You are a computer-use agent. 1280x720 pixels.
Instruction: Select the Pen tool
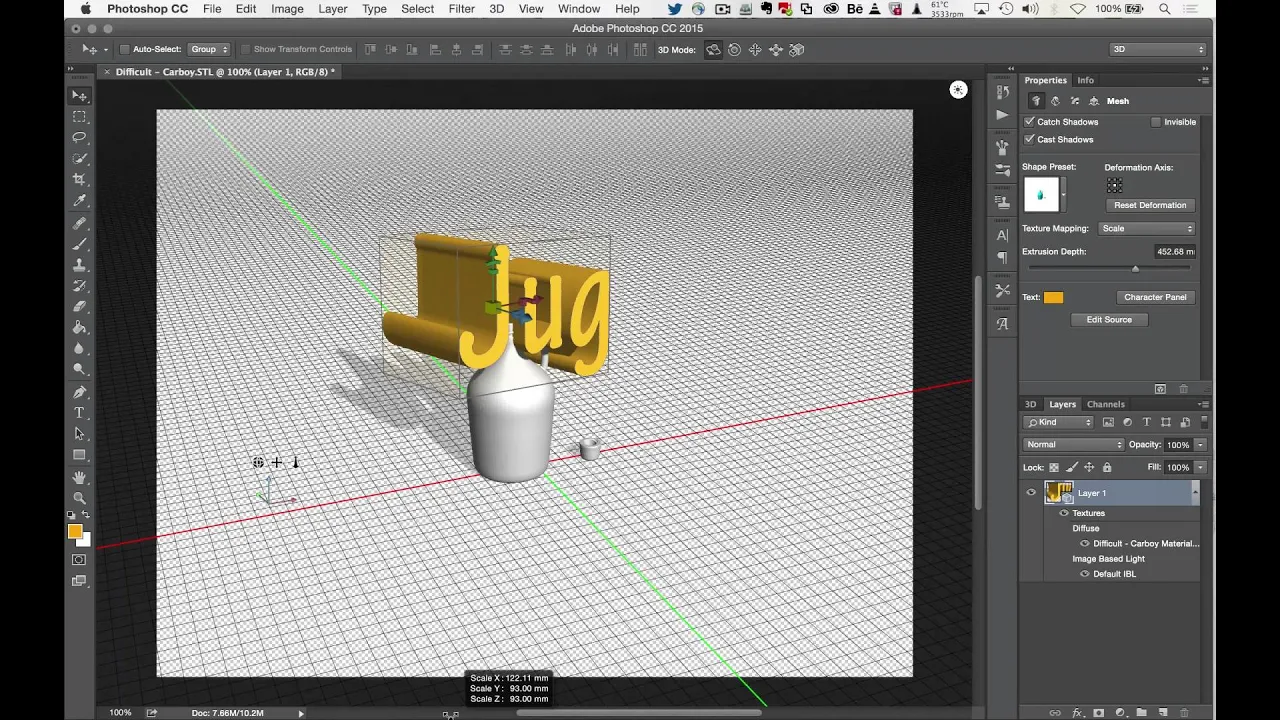click(x=79, y=392)
